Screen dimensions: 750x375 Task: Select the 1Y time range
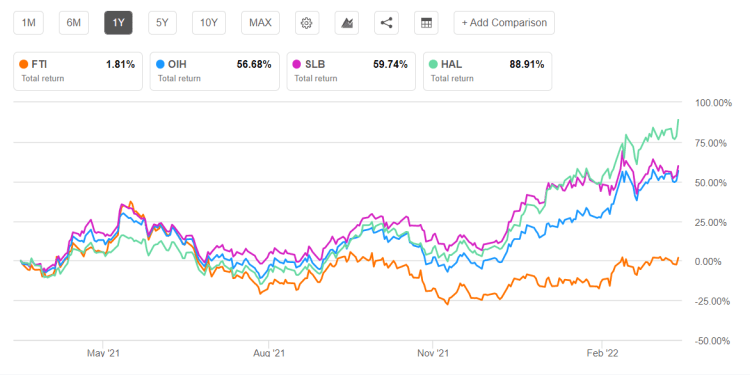point(118,23)
